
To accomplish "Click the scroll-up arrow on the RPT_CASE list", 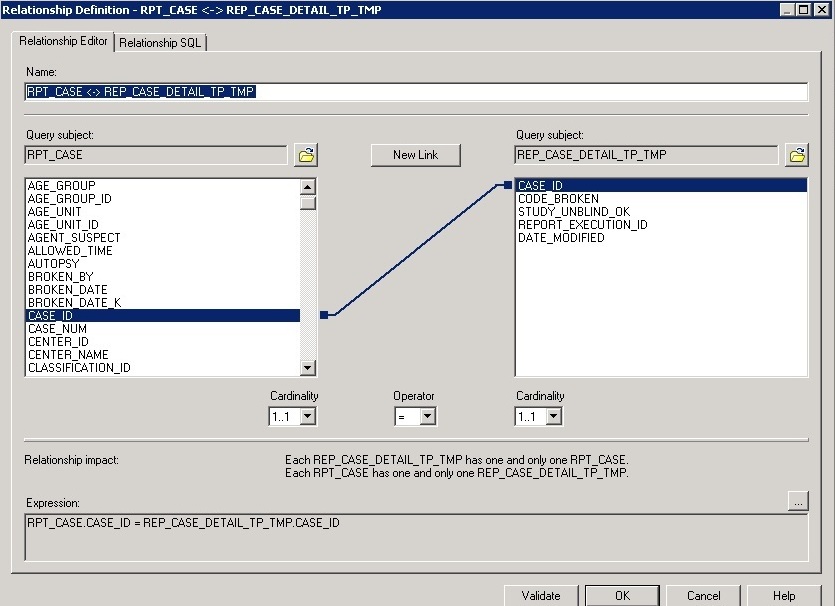I will [x=307, y=184].
